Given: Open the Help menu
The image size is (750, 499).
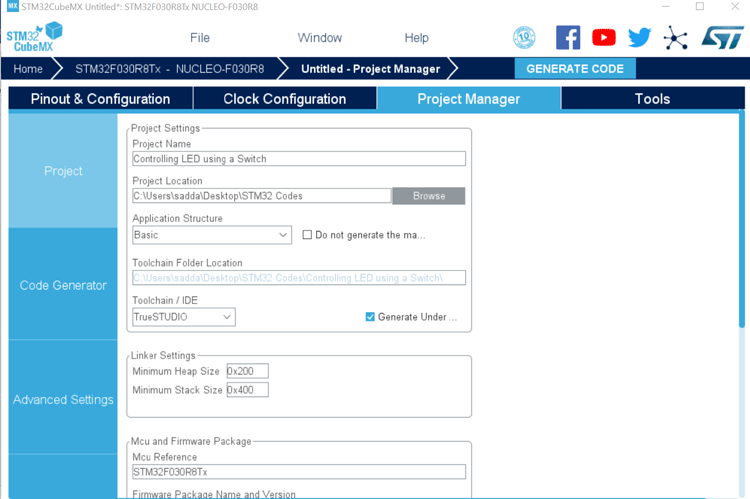Looking at the screenshot, I should point(416,38).
